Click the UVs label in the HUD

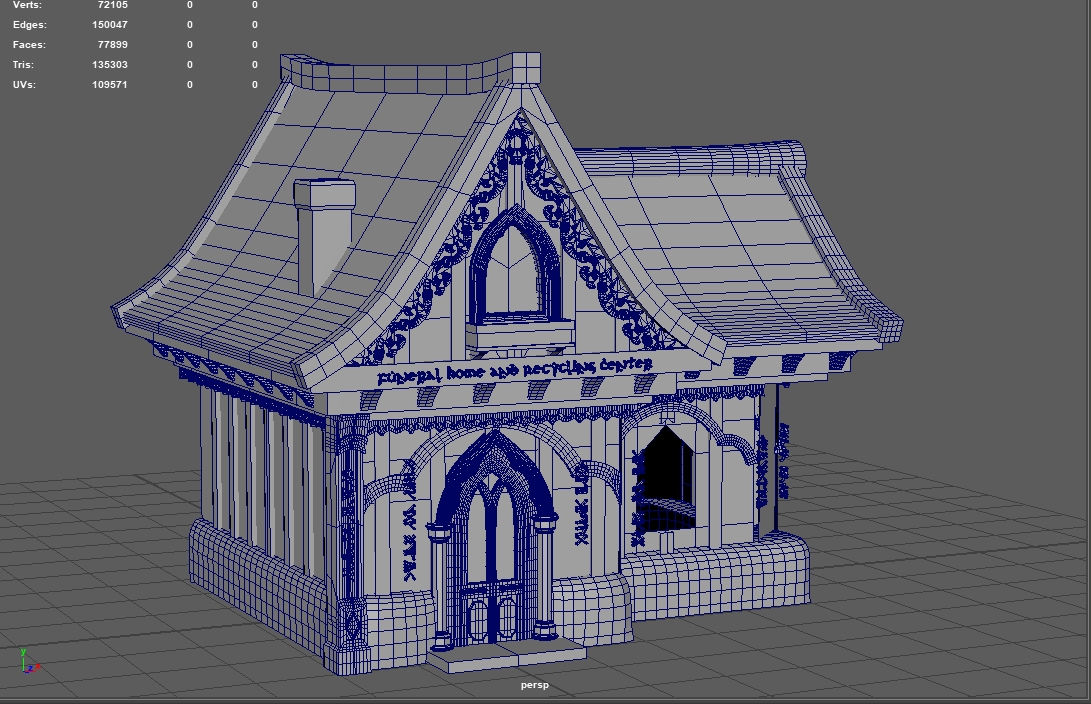(24, 84)
